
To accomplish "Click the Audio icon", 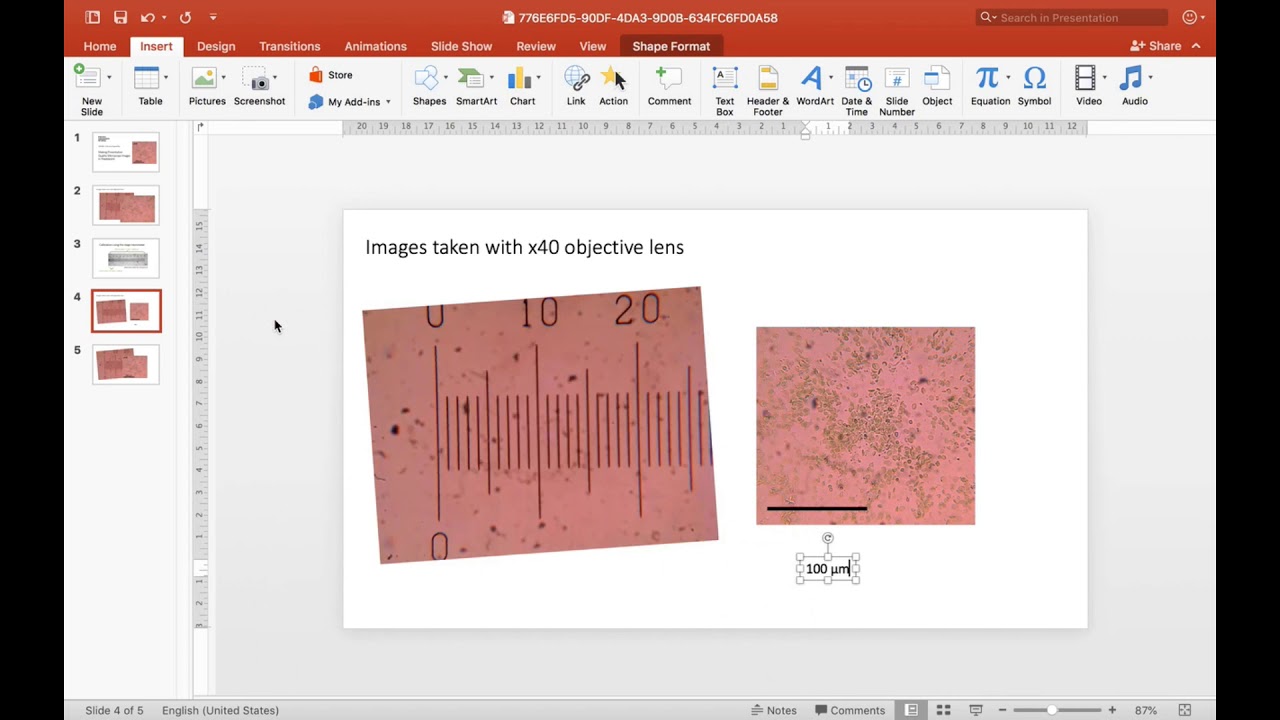I will [x=1131, y=78].
